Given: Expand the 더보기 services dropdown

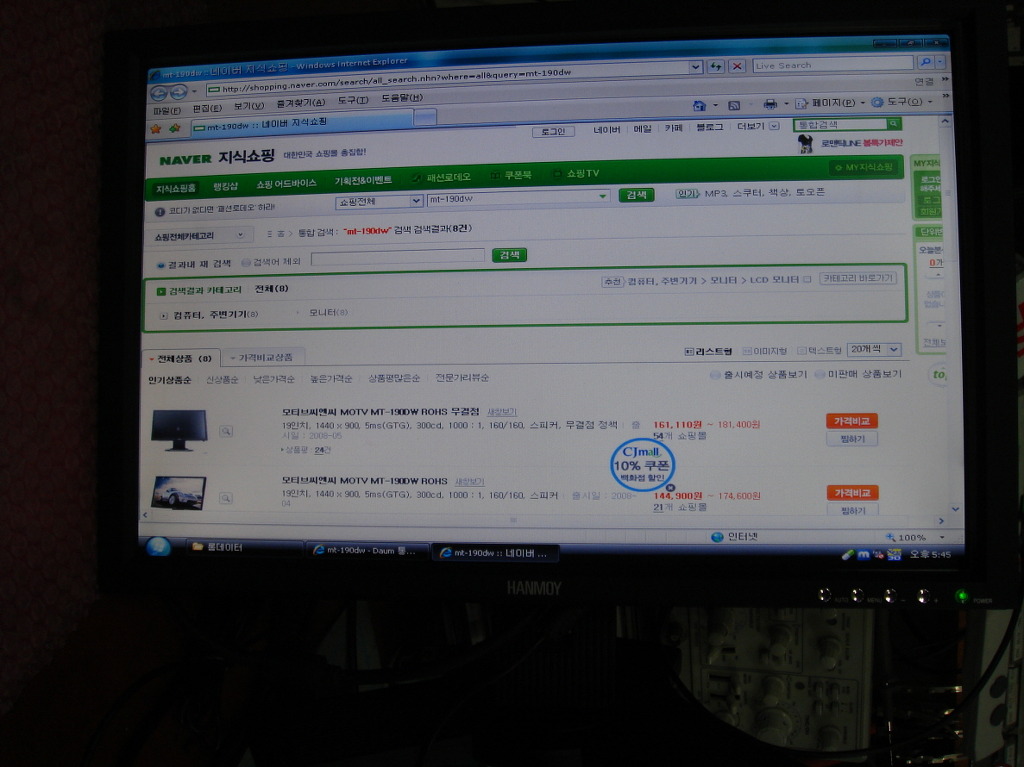Looking at the screenshot, I should 775,125.
